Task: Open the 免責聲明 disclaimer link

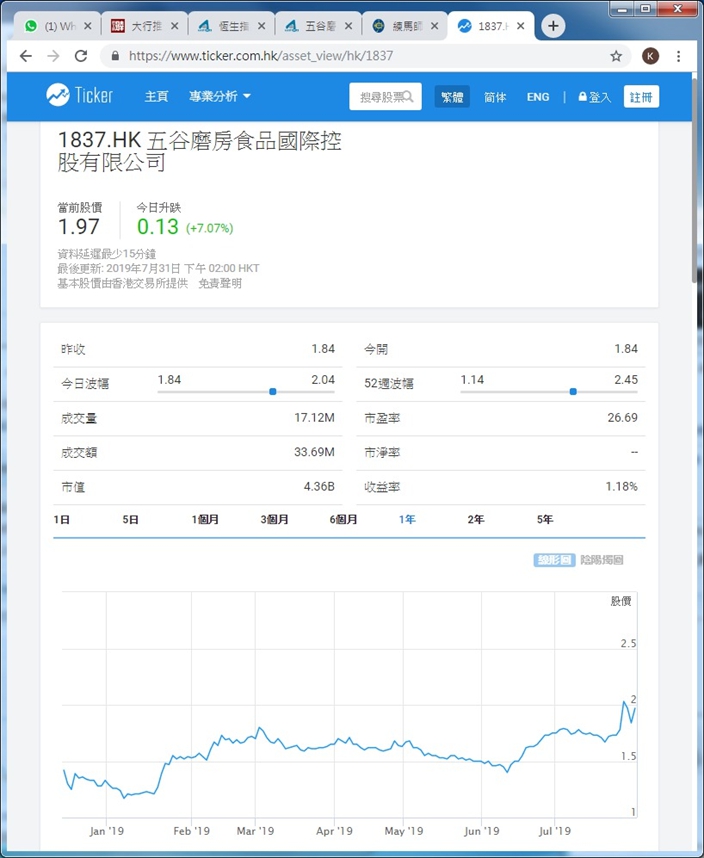Action: point(220,283)
